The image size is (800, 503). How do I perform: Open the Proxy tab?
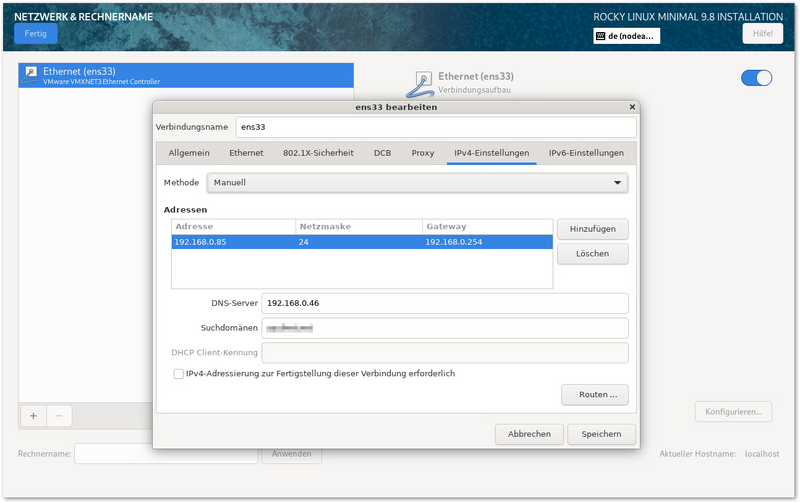click(422, 153)
